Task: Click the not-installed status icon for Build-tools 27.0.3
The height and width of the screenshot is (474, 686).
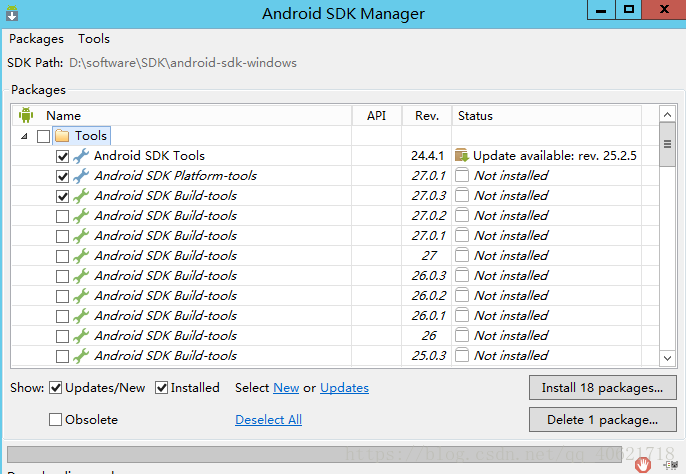Action: 462,195
